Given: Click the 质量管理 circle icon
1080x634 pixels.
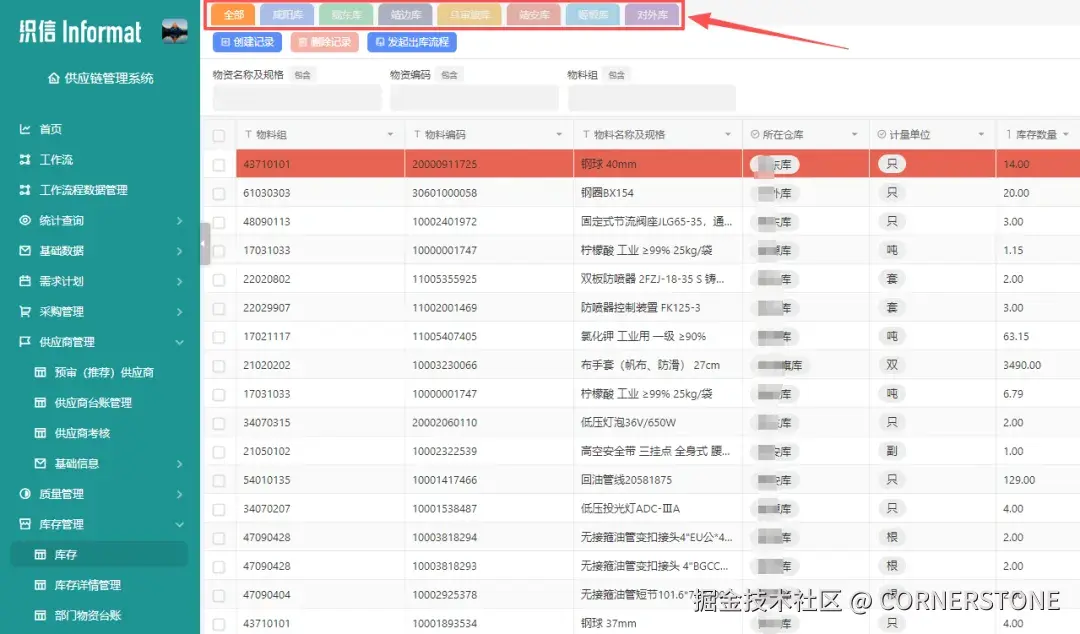Looking at the screenshot, I should (25, 493).
